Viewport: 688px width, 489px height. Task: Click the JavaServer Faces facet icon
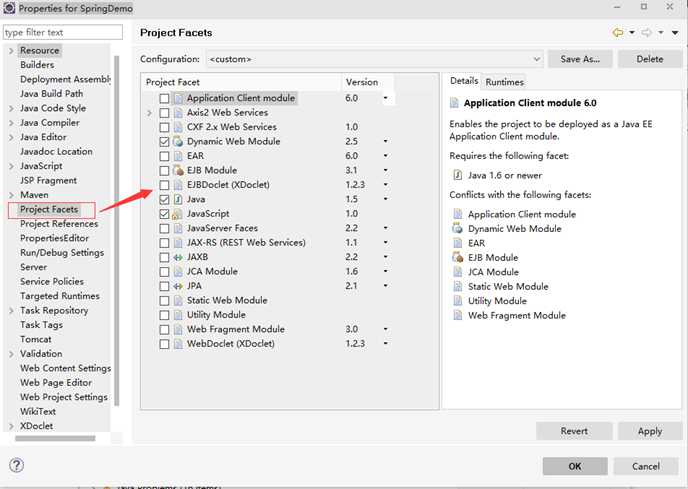178,228
